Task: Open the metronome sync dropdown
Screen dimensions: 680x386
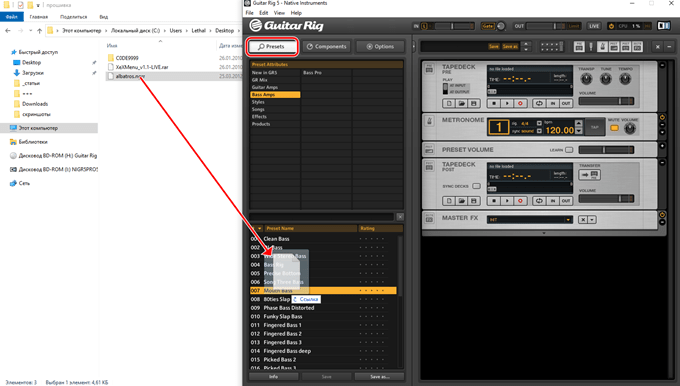Action: tap(539, 131)
